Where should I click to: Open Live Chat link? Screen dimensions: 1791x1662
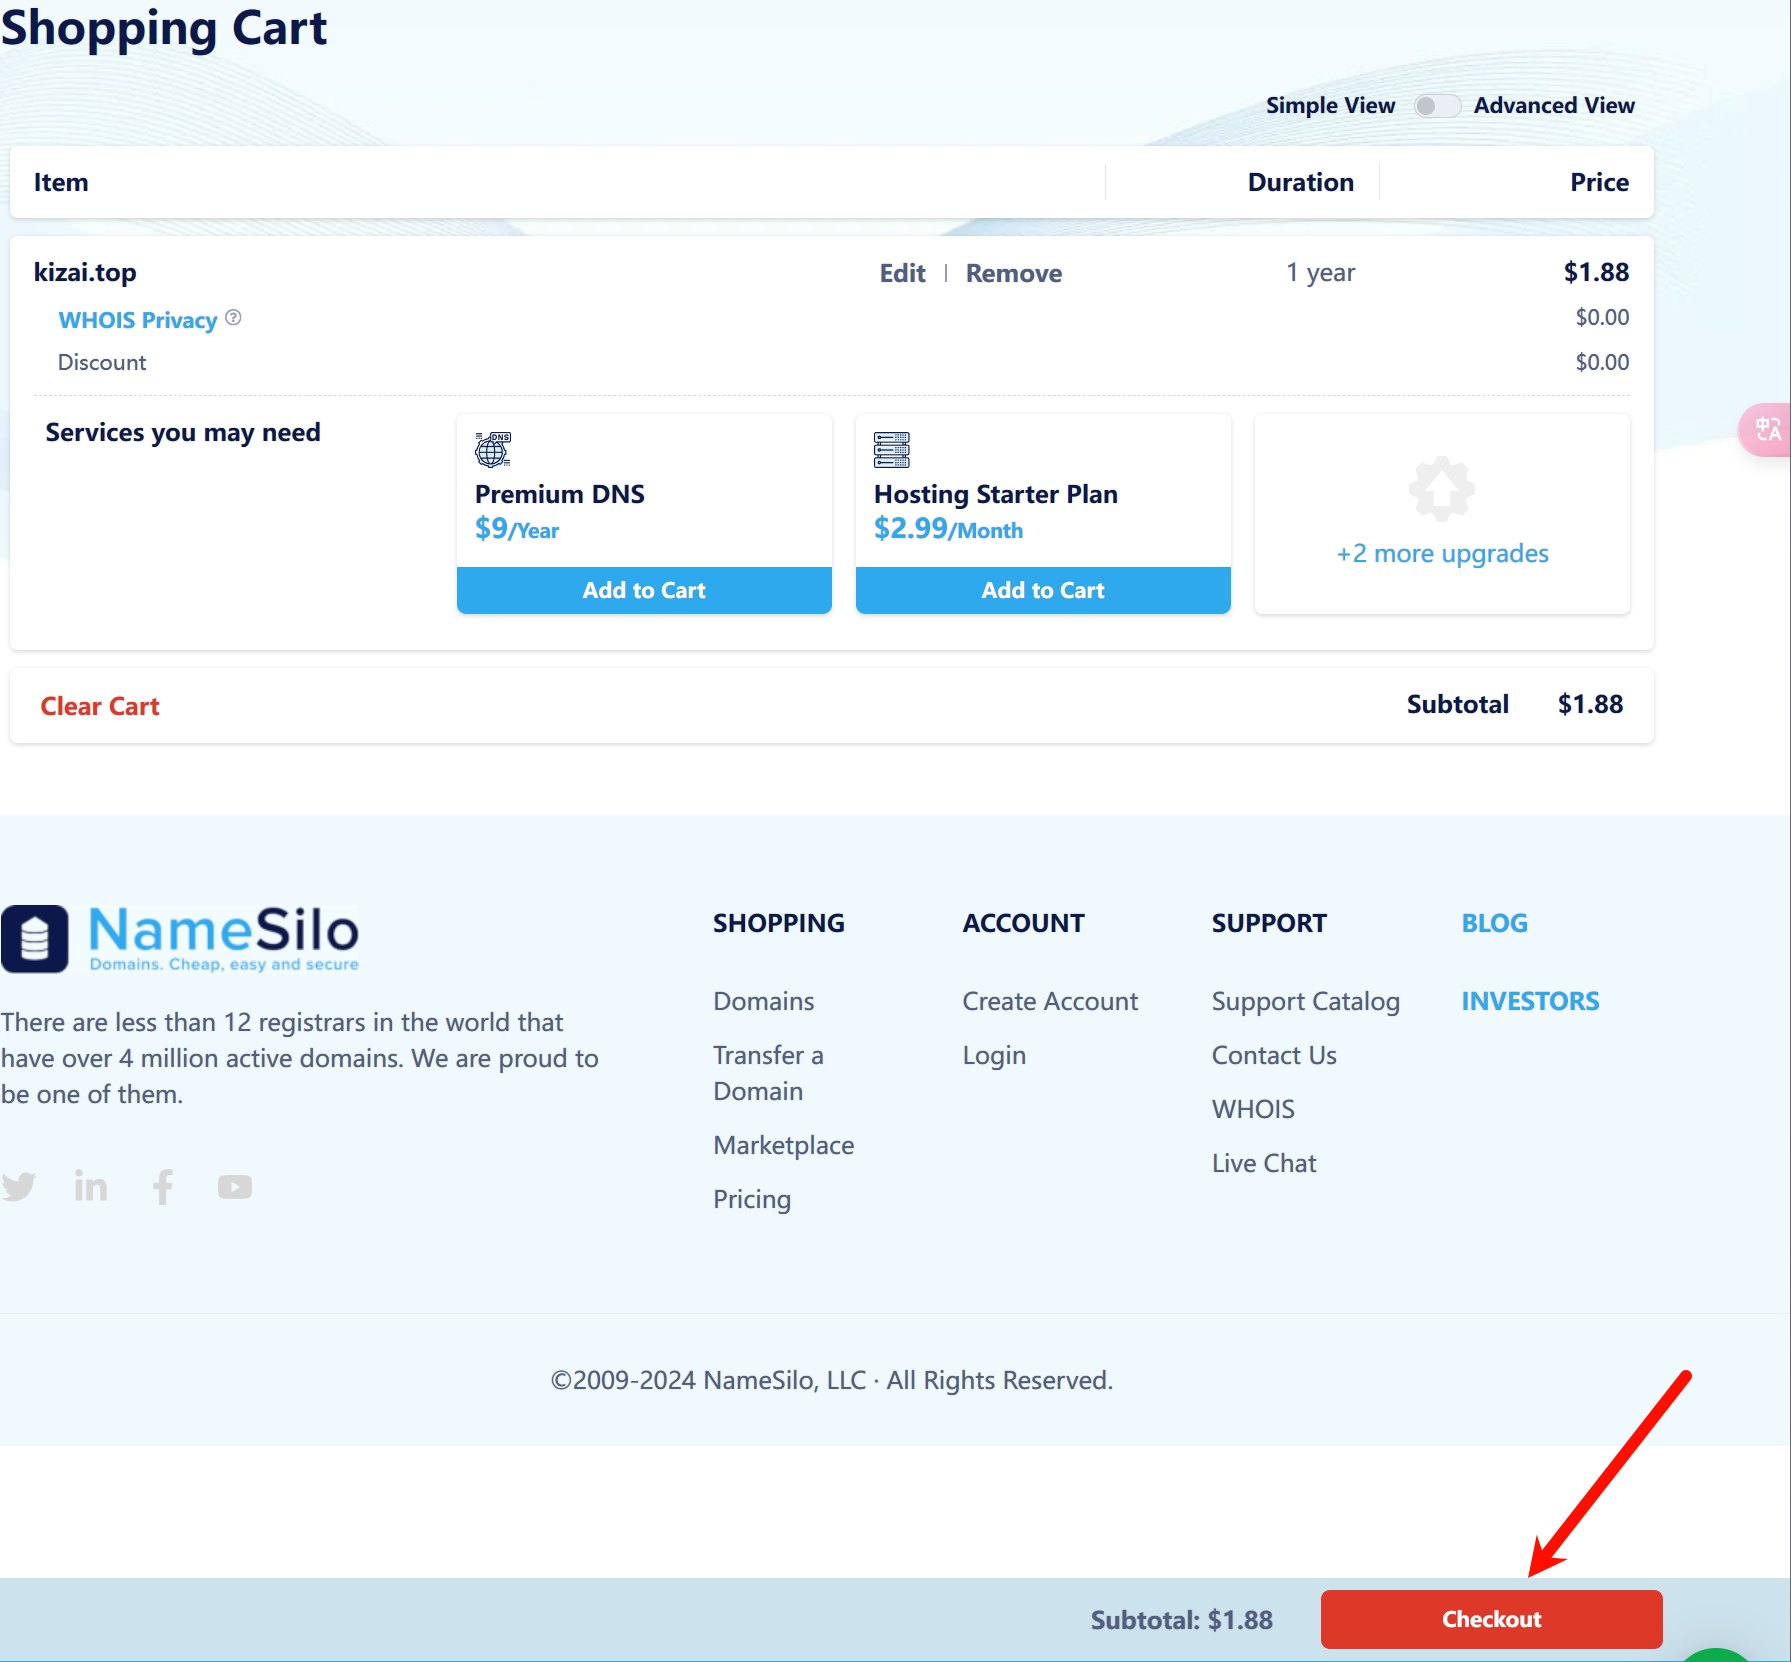click(x=1264, y=1163)
